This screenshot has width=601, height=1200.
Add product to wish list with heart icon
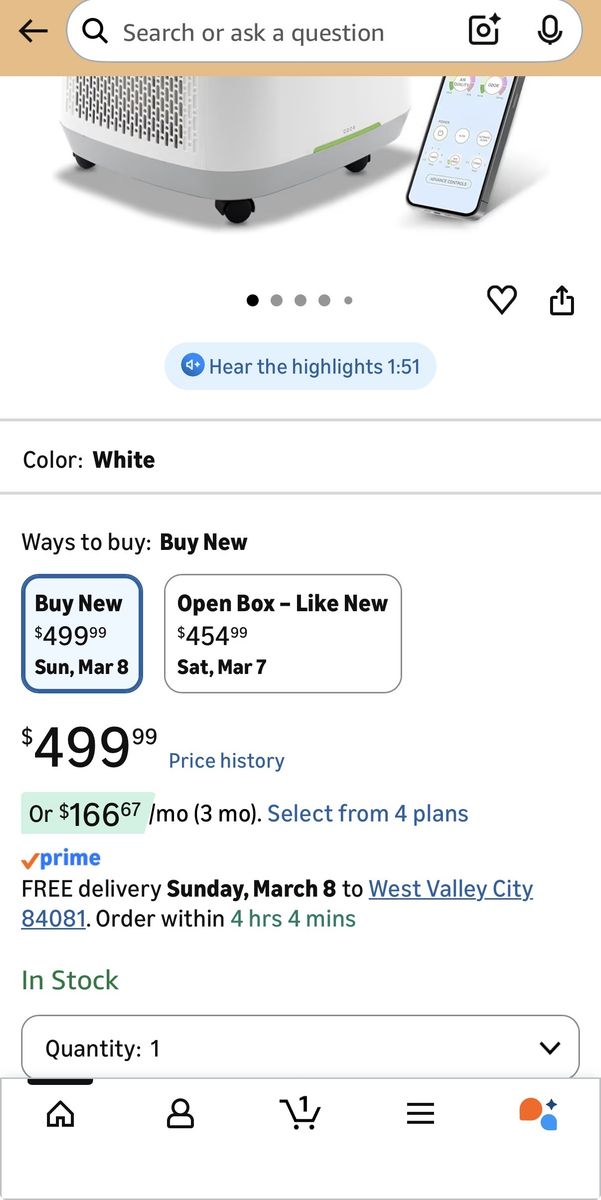[502, 300]
